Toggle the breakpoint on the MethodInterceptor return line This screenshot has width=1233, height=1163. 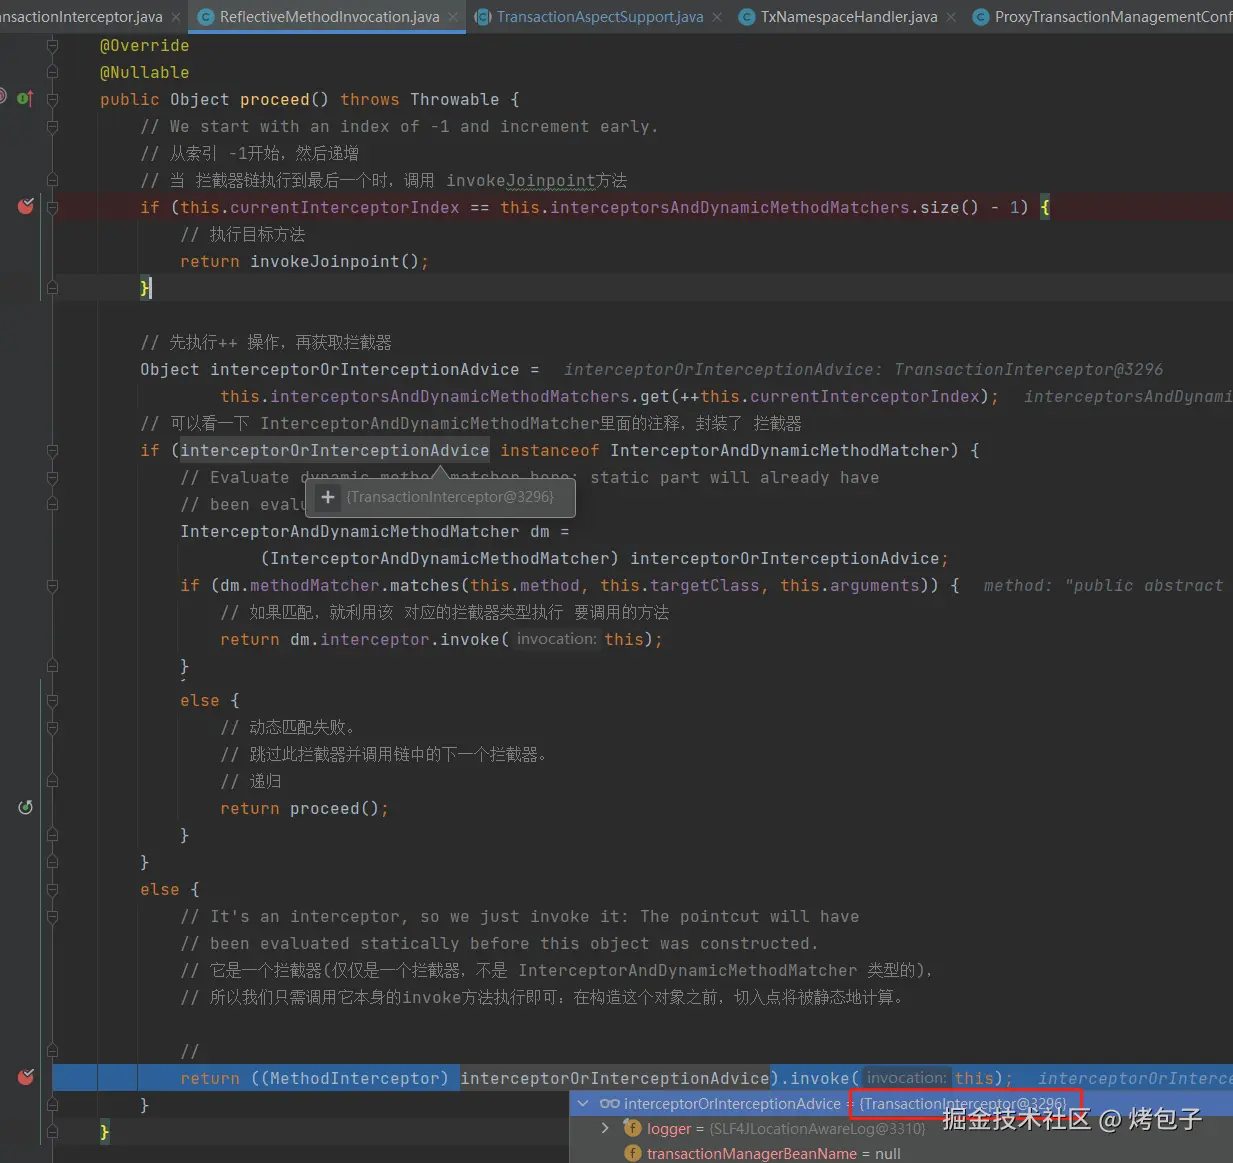[26, 1077]
